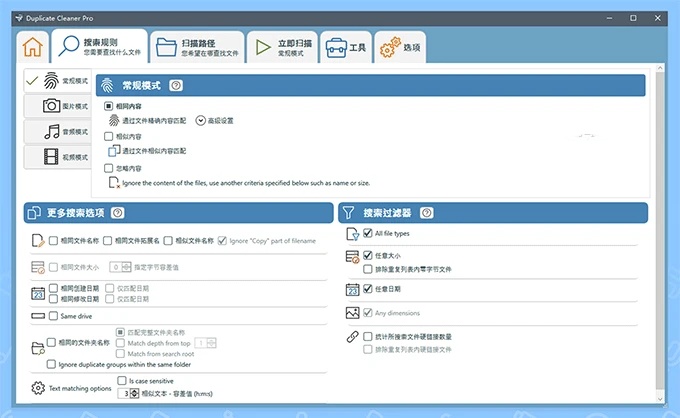Click the ignore content file icon
The height and width of the screenshot is (418, 680).
click(x=114, y=183)
